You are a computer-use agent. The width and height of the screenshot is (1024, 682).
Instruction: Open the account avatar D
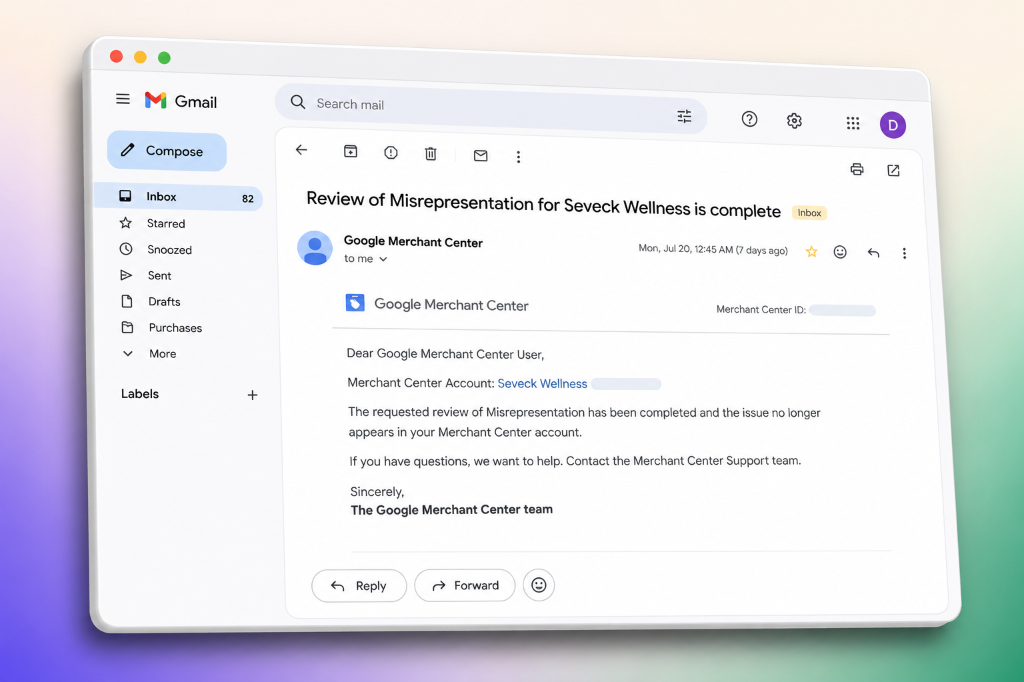pos(893,125)
